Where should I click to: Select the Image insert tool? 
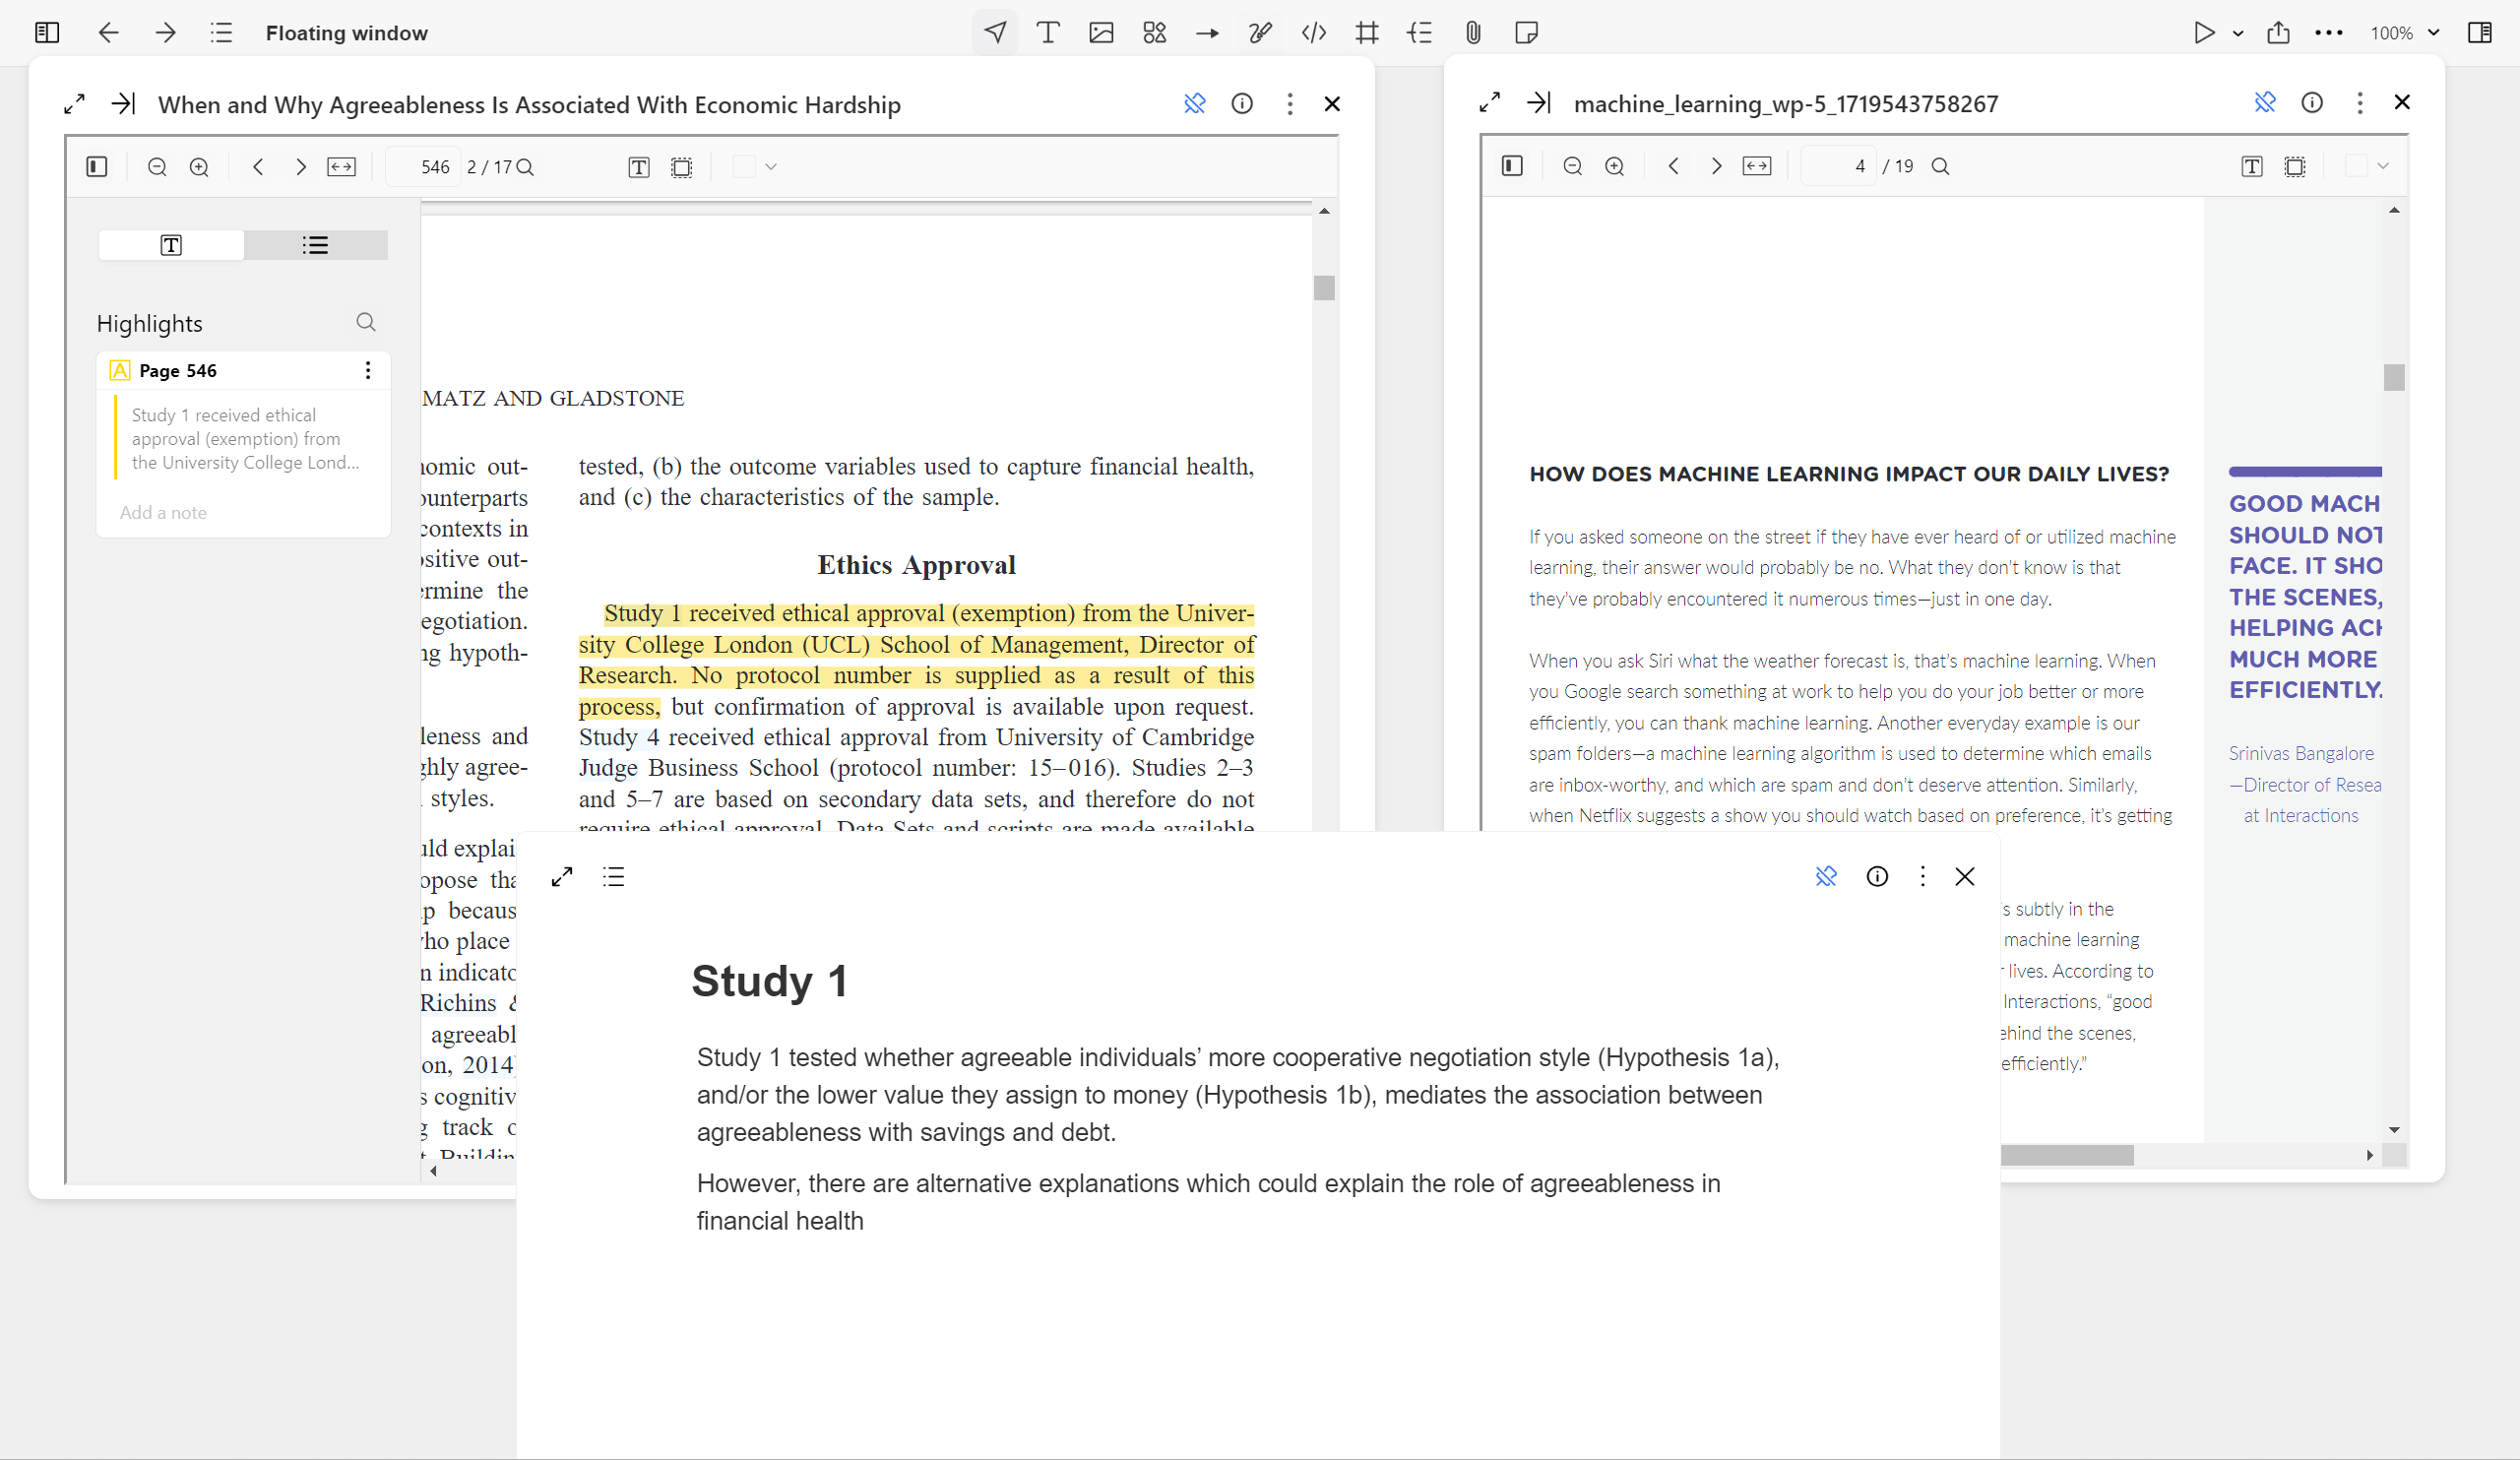pos(1101,33)
